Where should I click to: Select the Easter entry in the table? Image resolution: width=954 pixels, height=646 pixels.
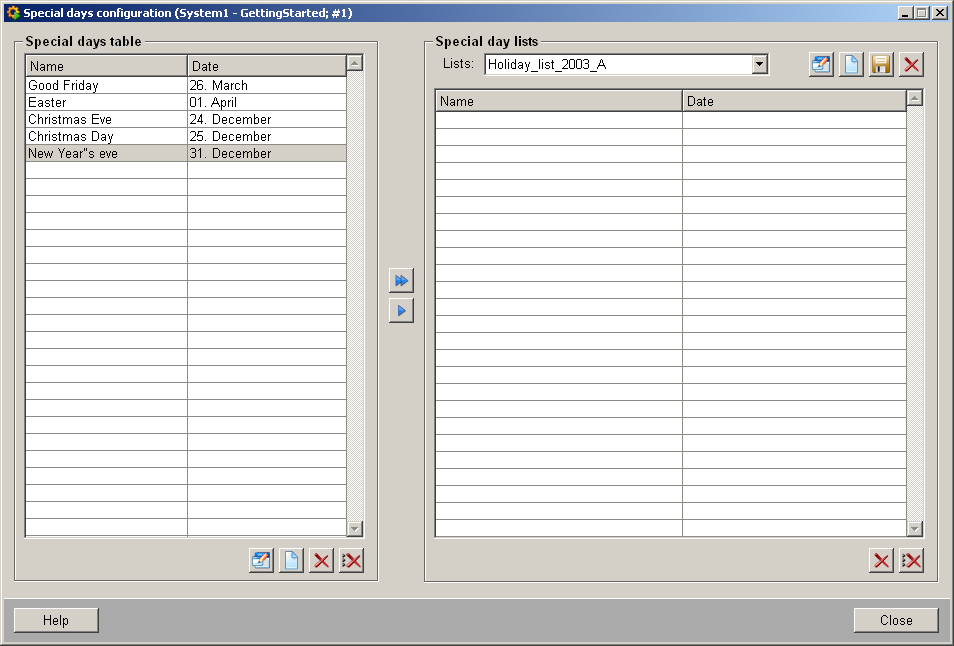106,103
